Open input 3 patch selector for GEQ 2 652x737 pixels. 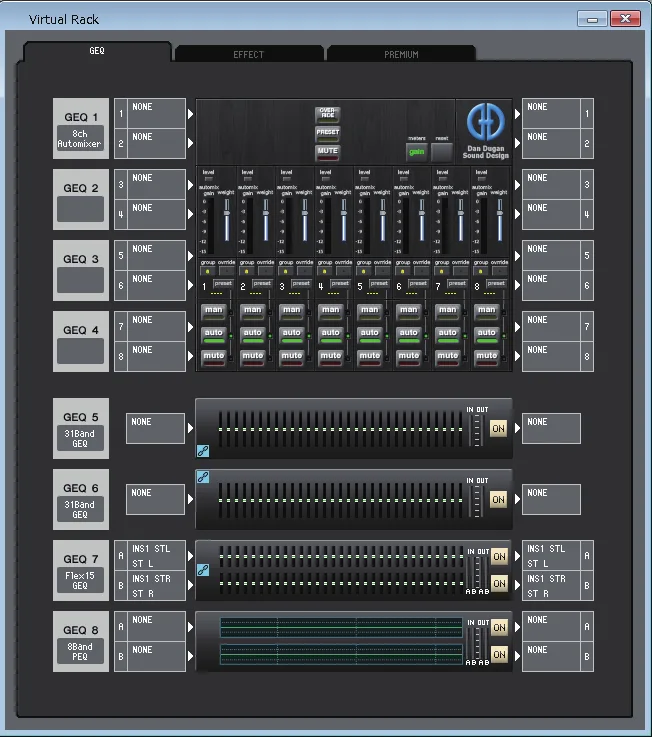150,184
